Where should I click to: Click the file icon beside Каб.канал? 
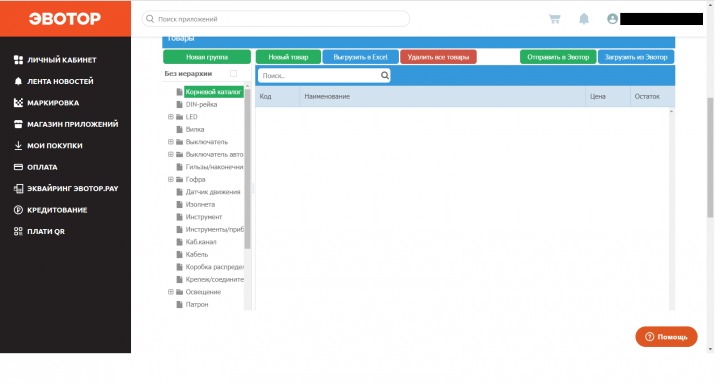pos(180,242)
